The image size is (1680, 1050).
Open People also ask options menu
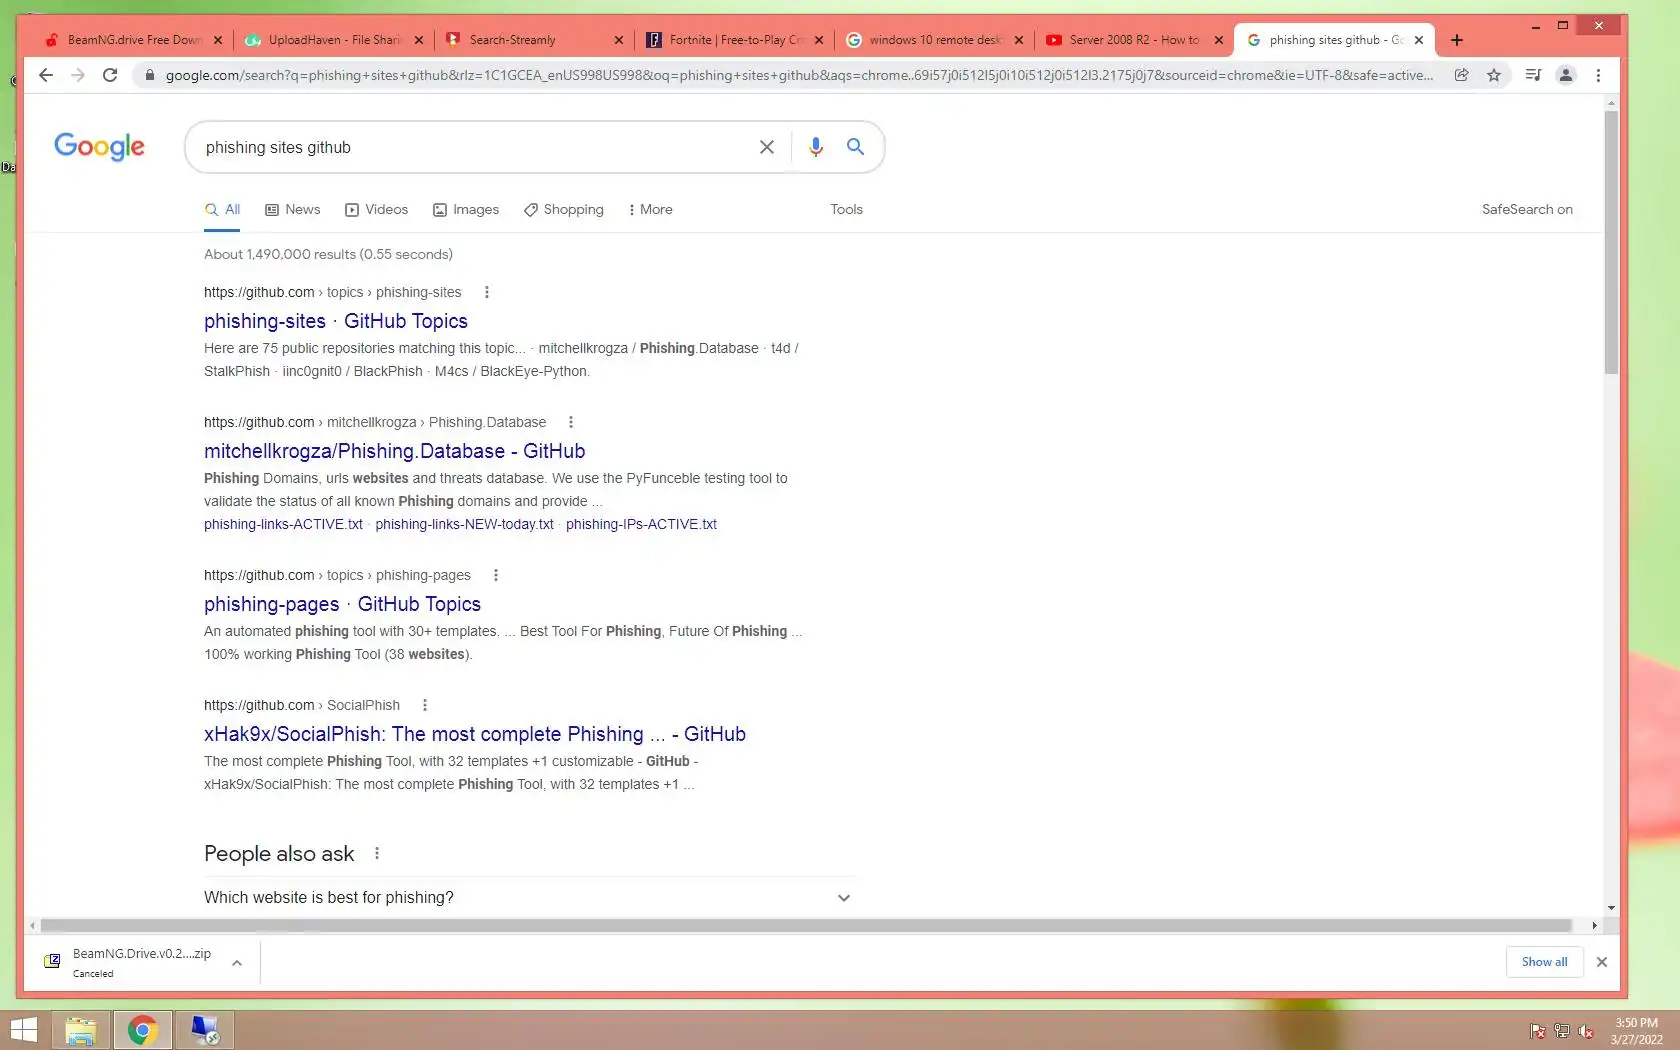377,853
